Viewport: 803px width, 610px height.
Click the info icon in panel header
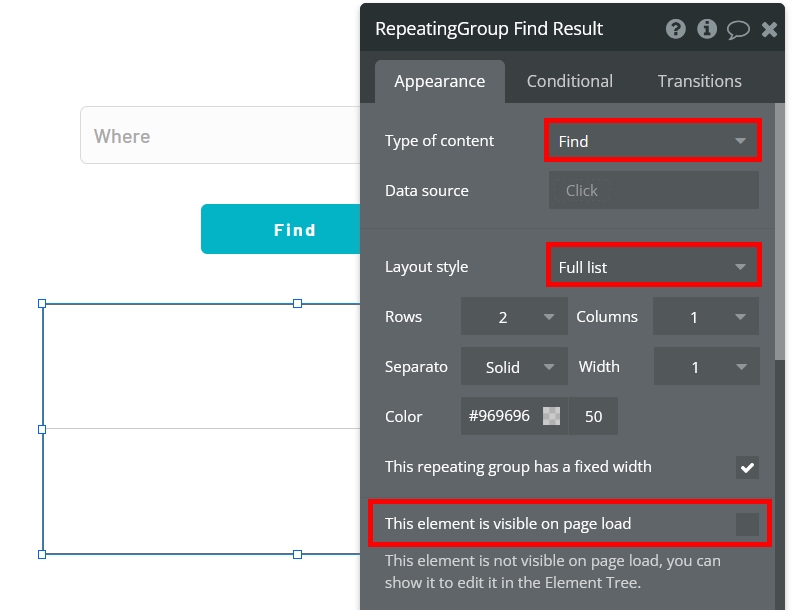(707, 29)
